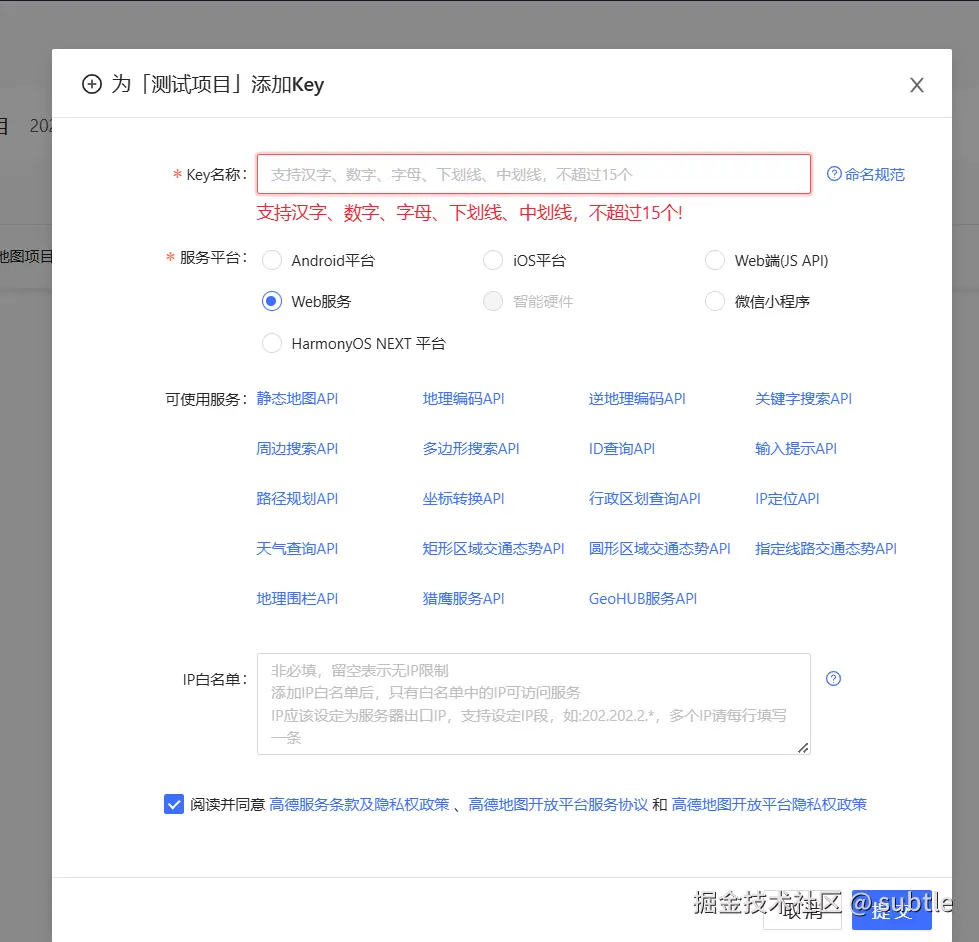Click the red Key name validation message

470,213
